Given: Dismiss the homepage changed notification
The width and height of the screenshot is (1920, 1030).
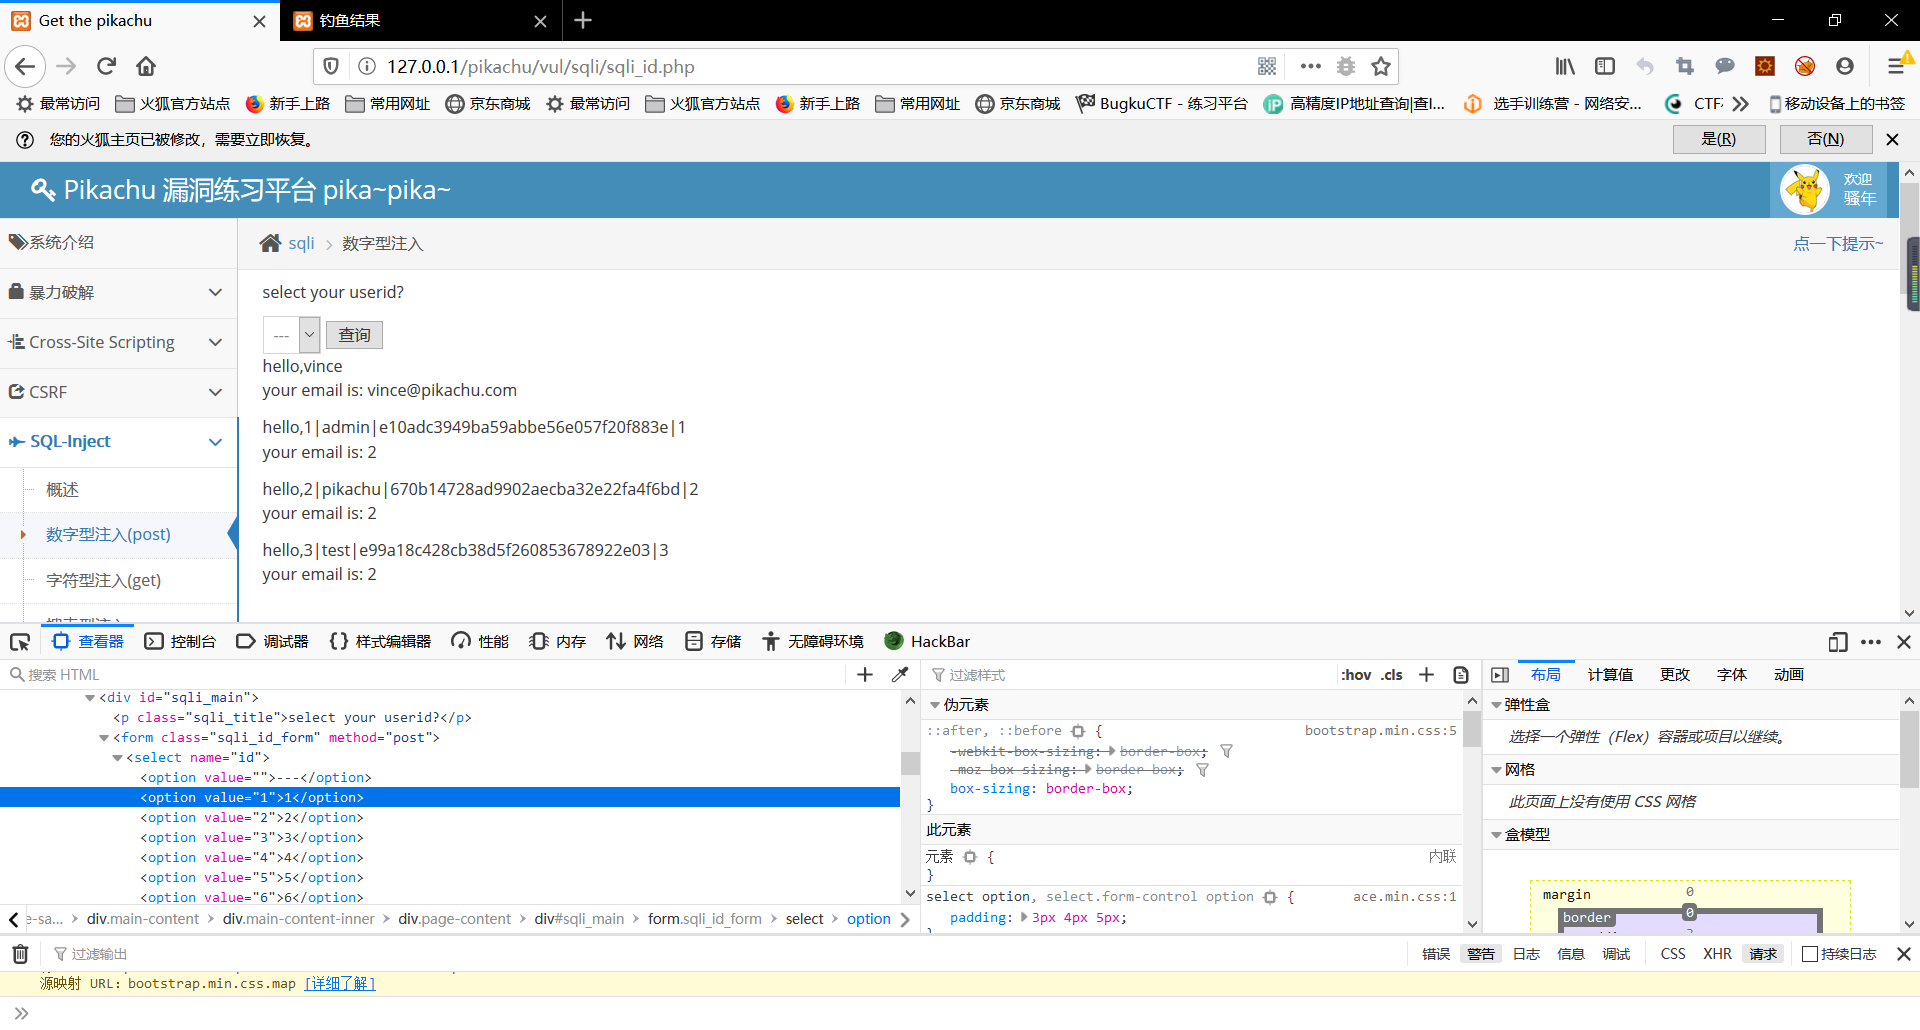Looking at the screenshot, I should [x=1892, y=140].
